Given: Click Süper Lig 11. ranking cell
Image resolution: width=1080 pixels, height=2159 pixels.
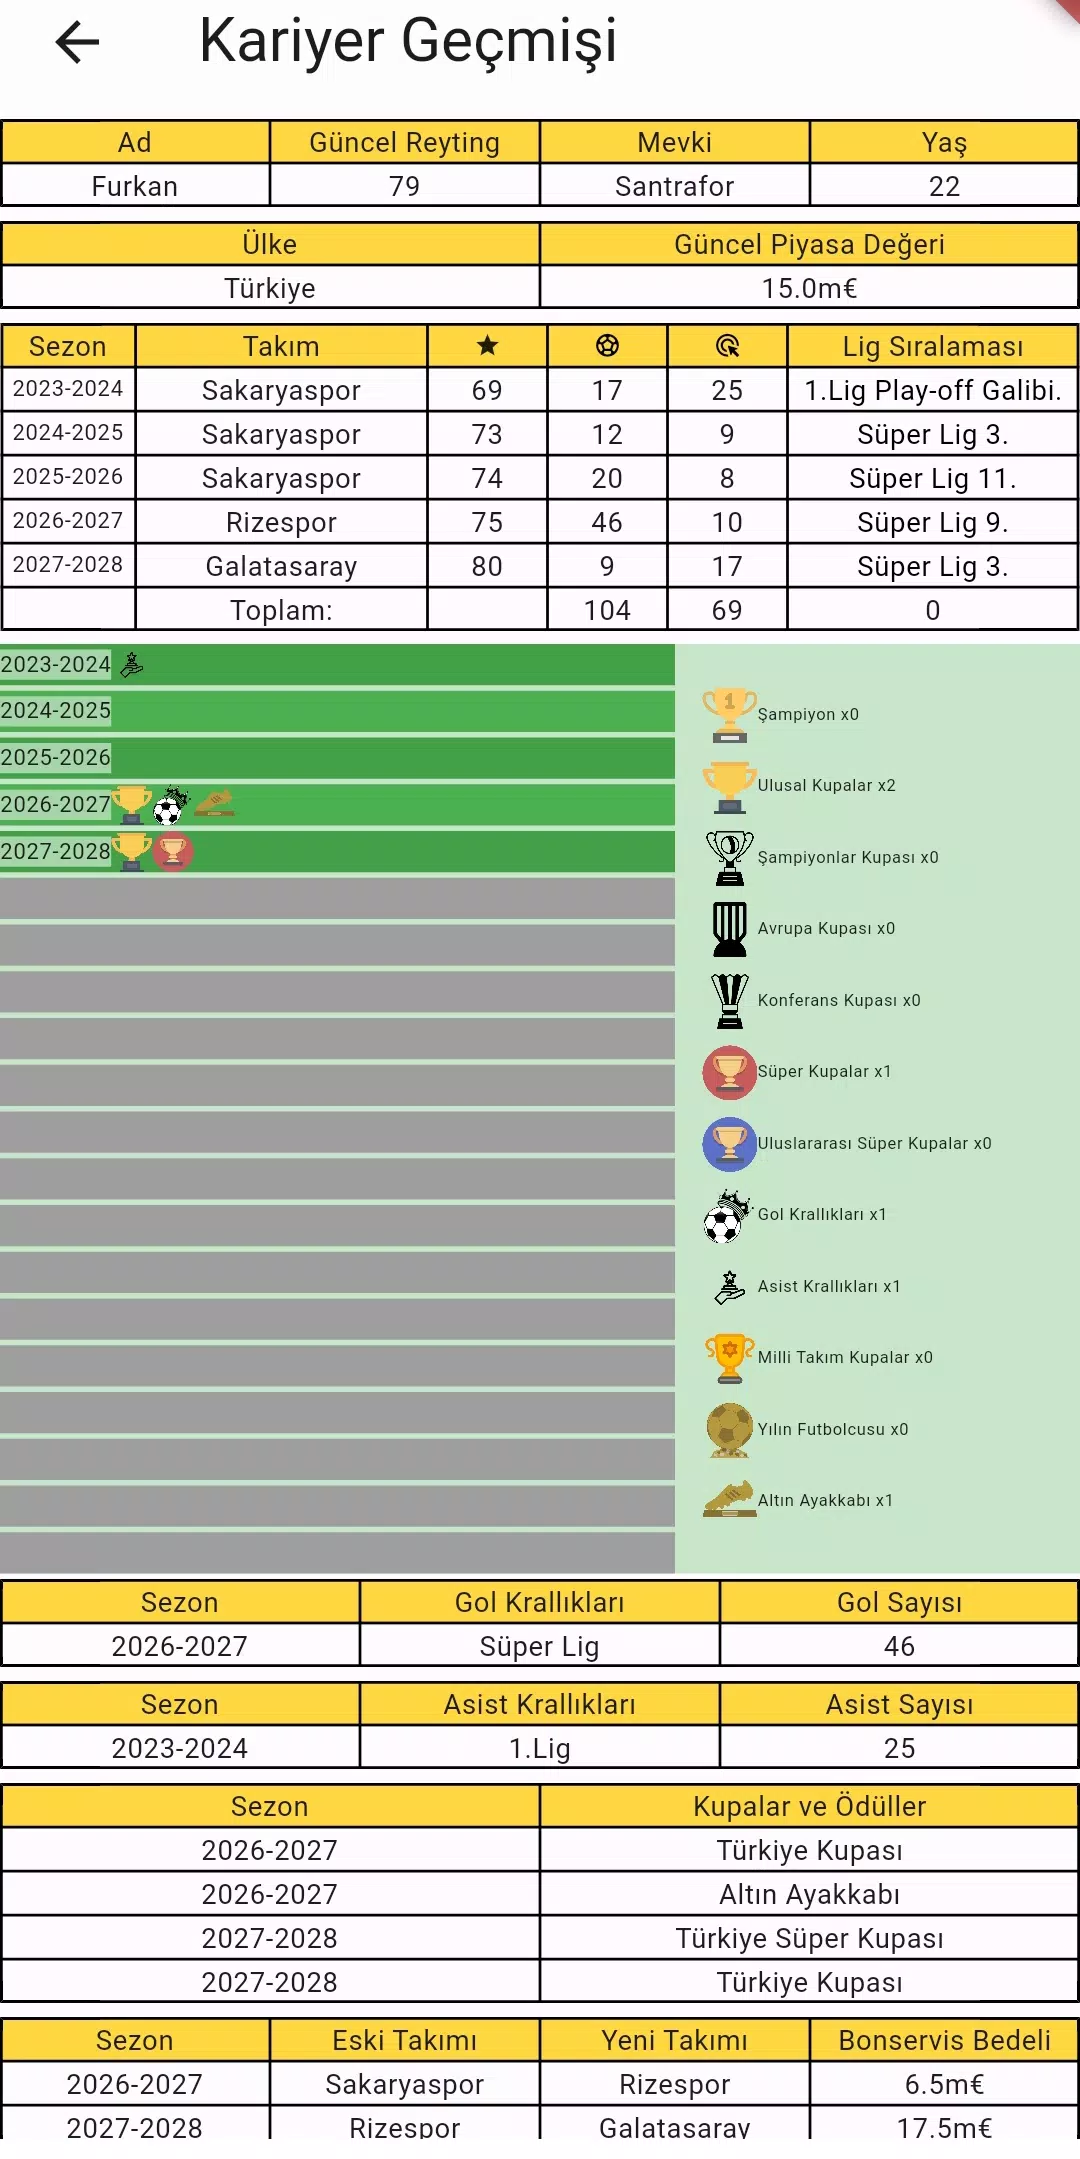Looking at the screenshot, I should (933, 479).
